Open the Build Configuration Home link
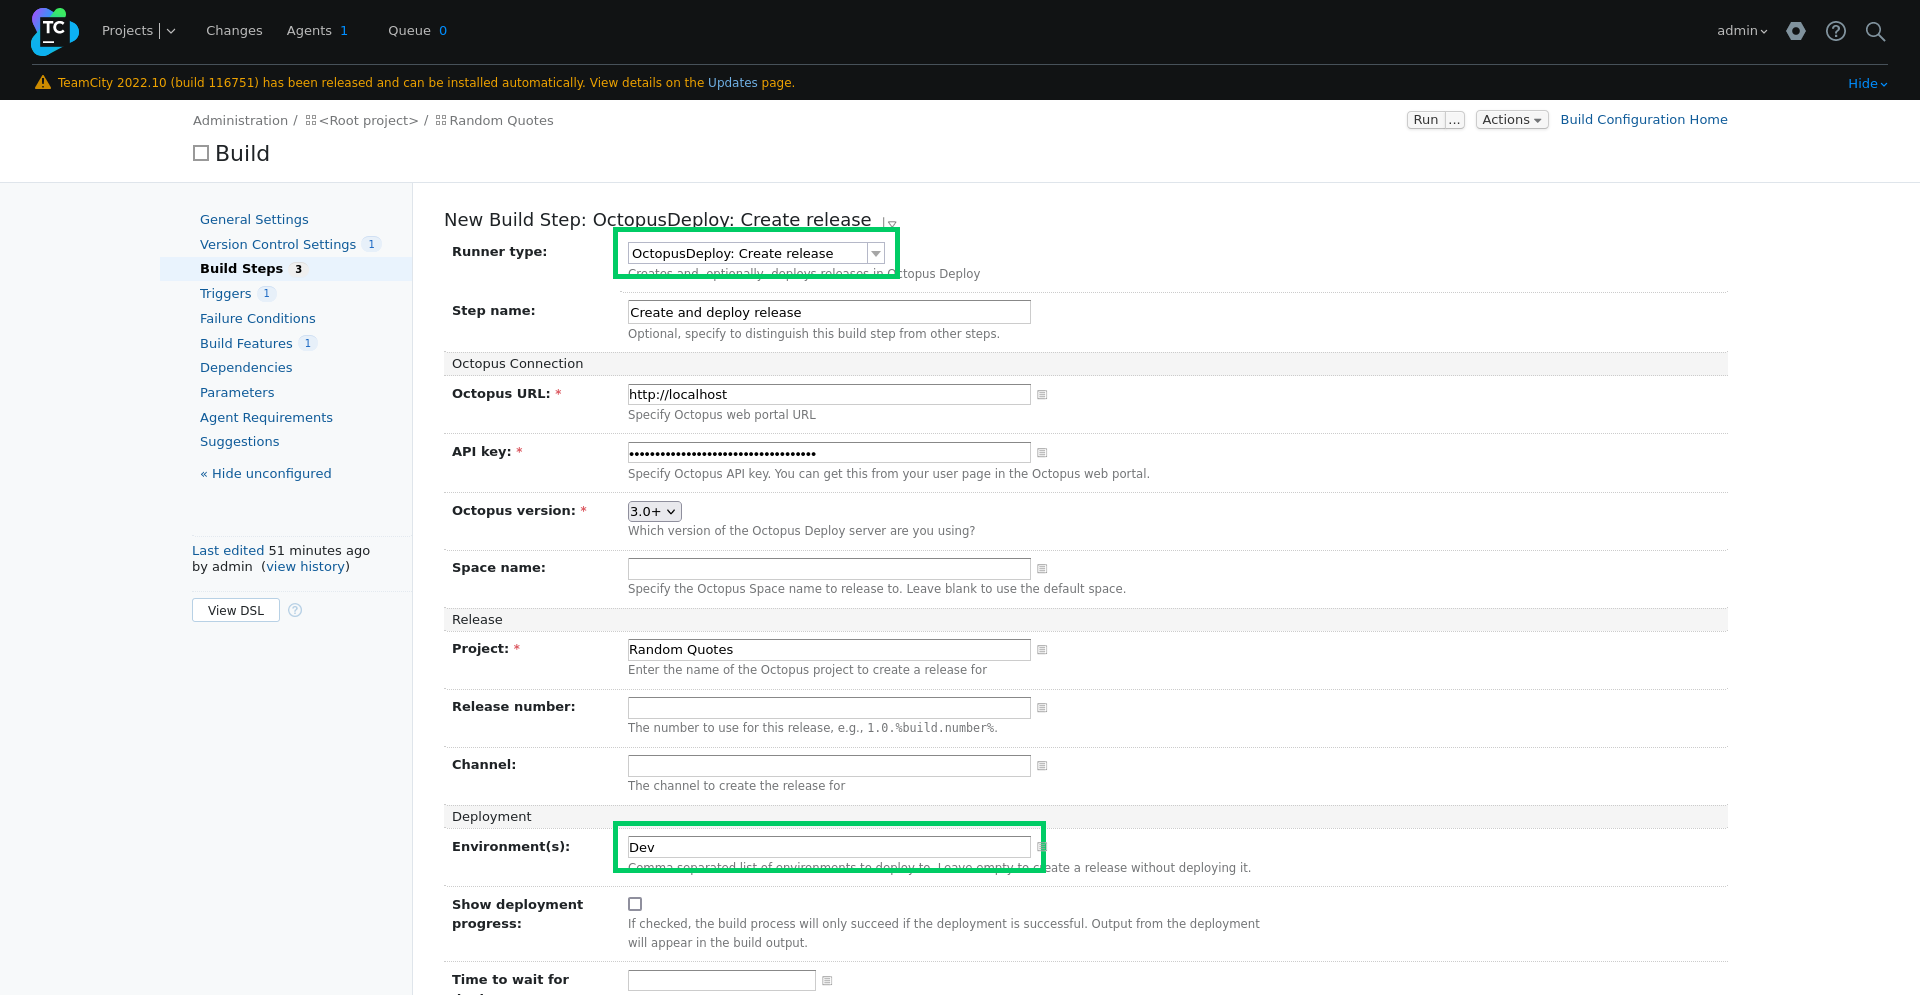 [1644, 119]
